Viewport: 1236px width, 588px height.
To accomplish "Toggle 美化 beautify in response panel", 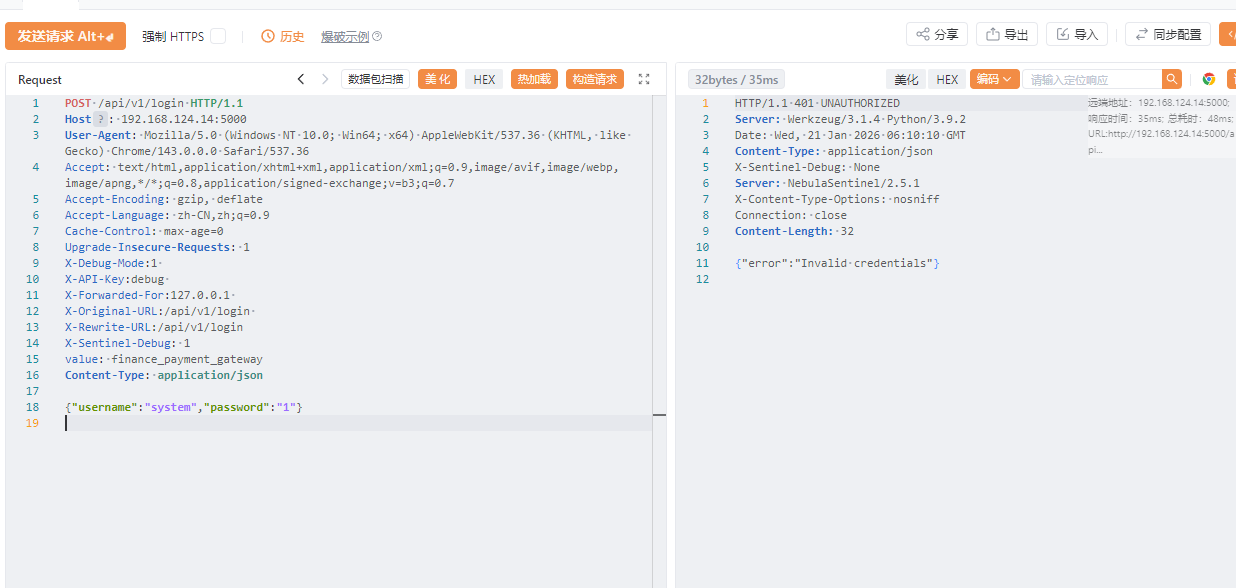I will tap(906, 79).
